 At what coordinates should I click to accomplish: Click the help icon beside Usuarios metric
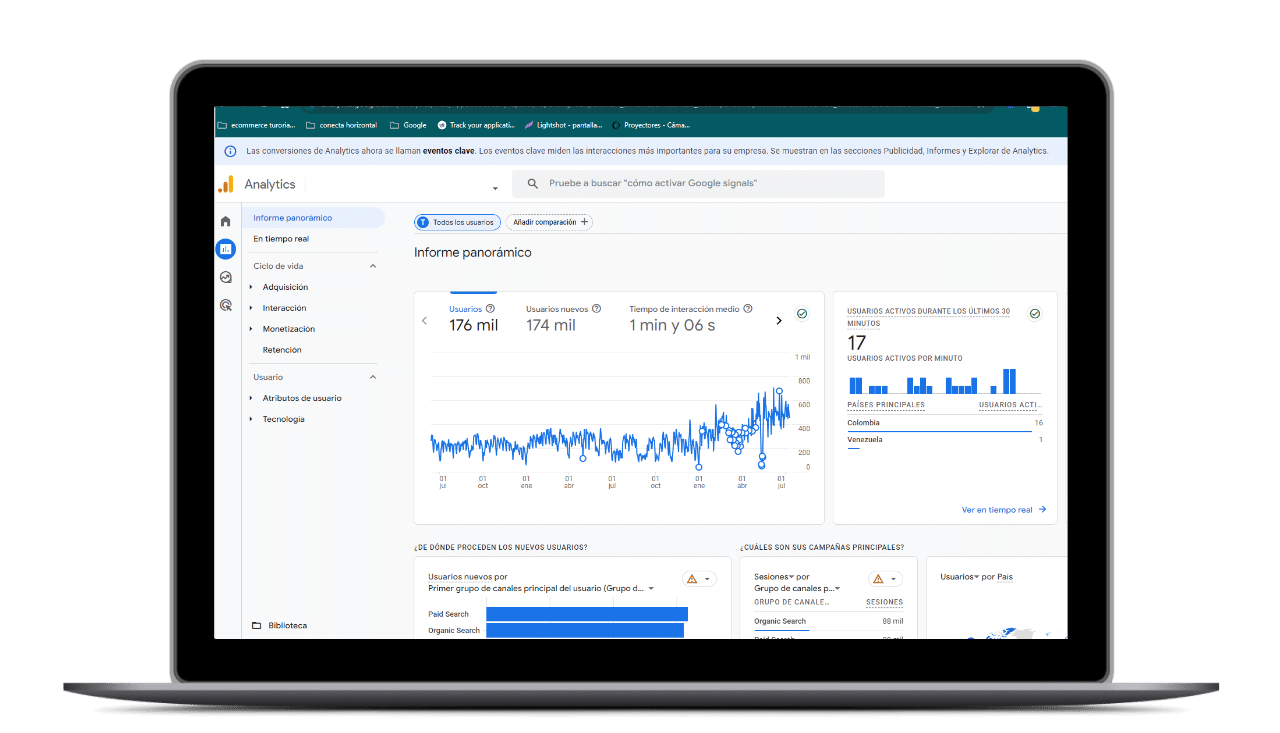[x=490, y=309]
